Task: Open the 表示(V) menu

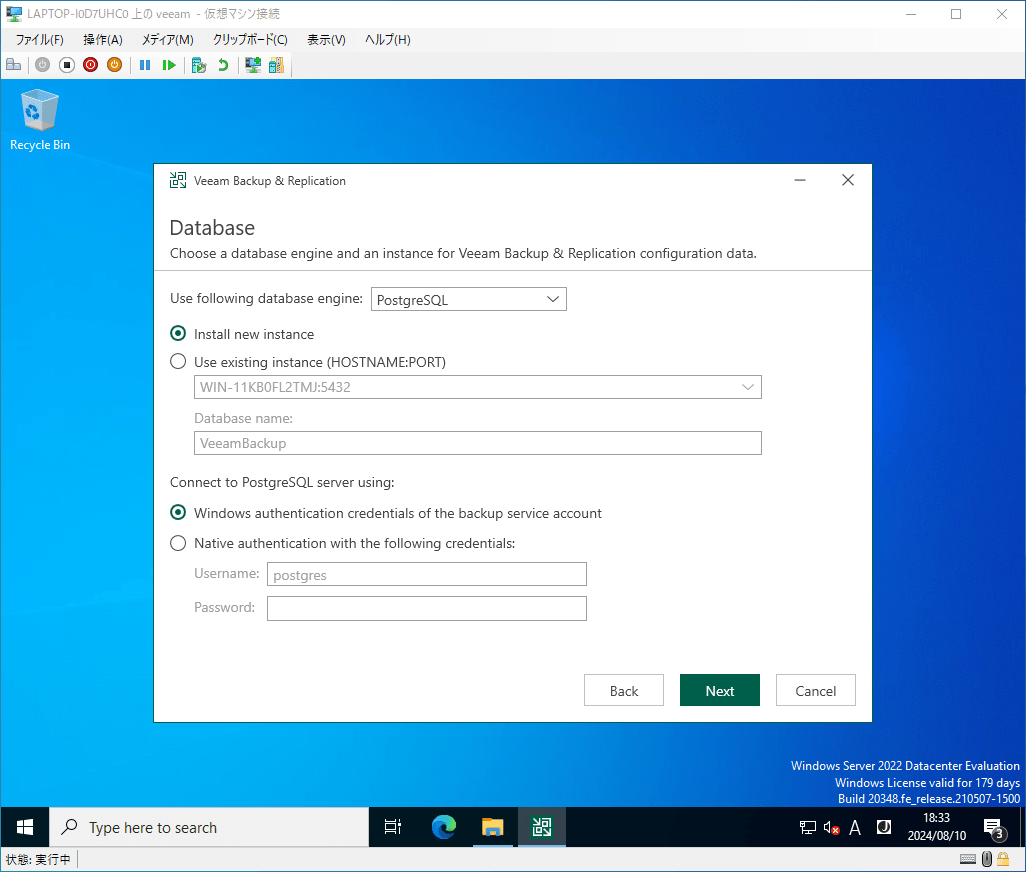Action: pos(326,40)
